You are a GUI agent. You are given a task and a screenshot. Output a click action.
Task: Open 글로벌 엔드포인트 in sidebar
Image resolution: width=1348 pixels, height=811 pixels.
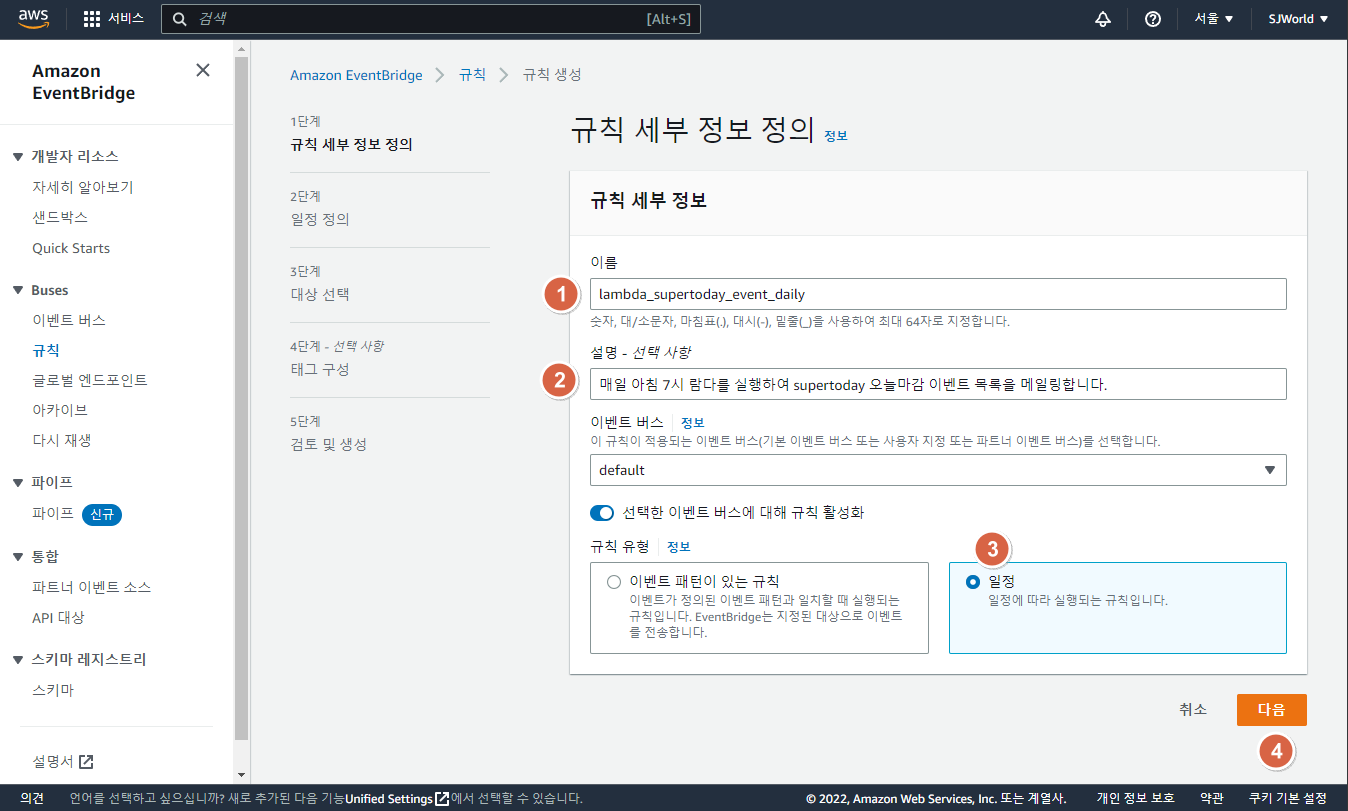[x=90, y=380]
